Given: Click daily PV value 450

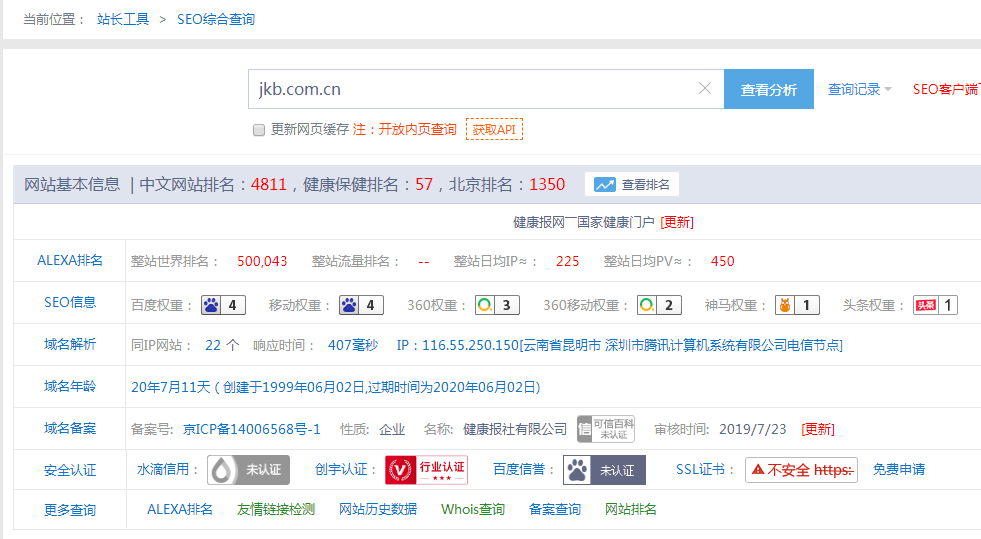Looking at the screenshot, I should click(x=723, y=261).
